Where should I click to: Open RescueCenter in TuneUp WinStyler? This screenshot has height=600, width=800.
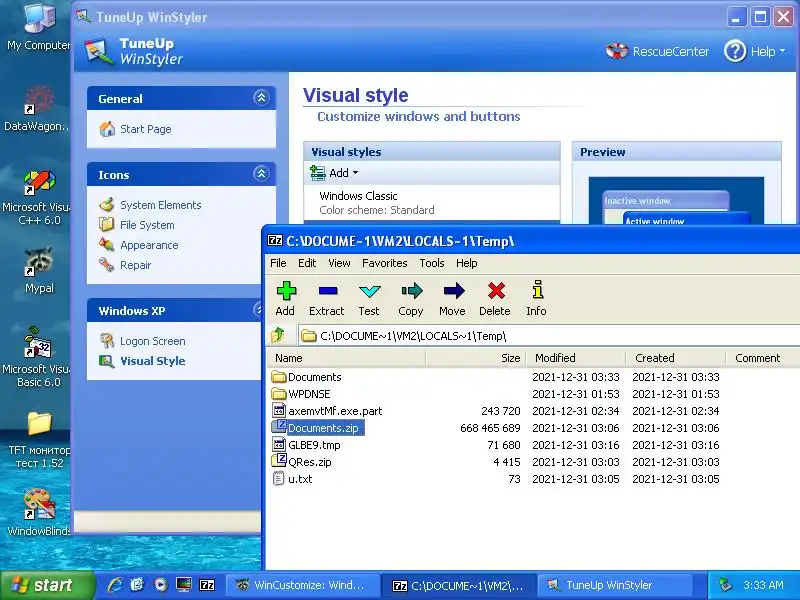click(658, 52)
